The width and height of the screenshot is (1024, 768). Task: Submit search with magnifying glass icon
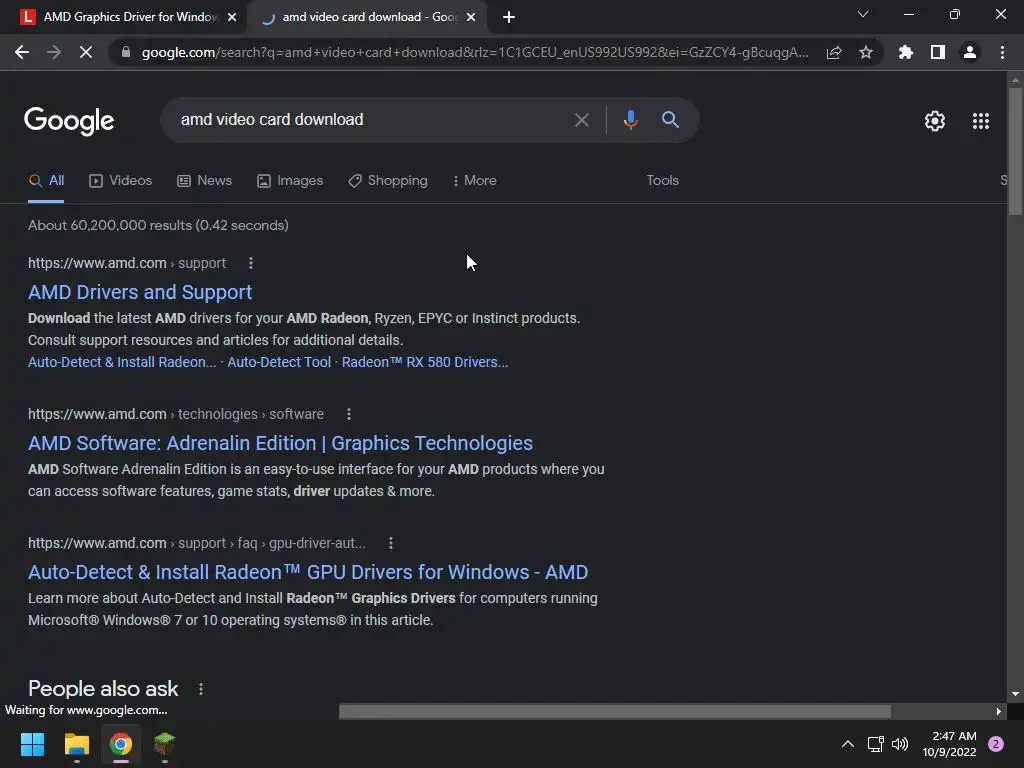670,120
